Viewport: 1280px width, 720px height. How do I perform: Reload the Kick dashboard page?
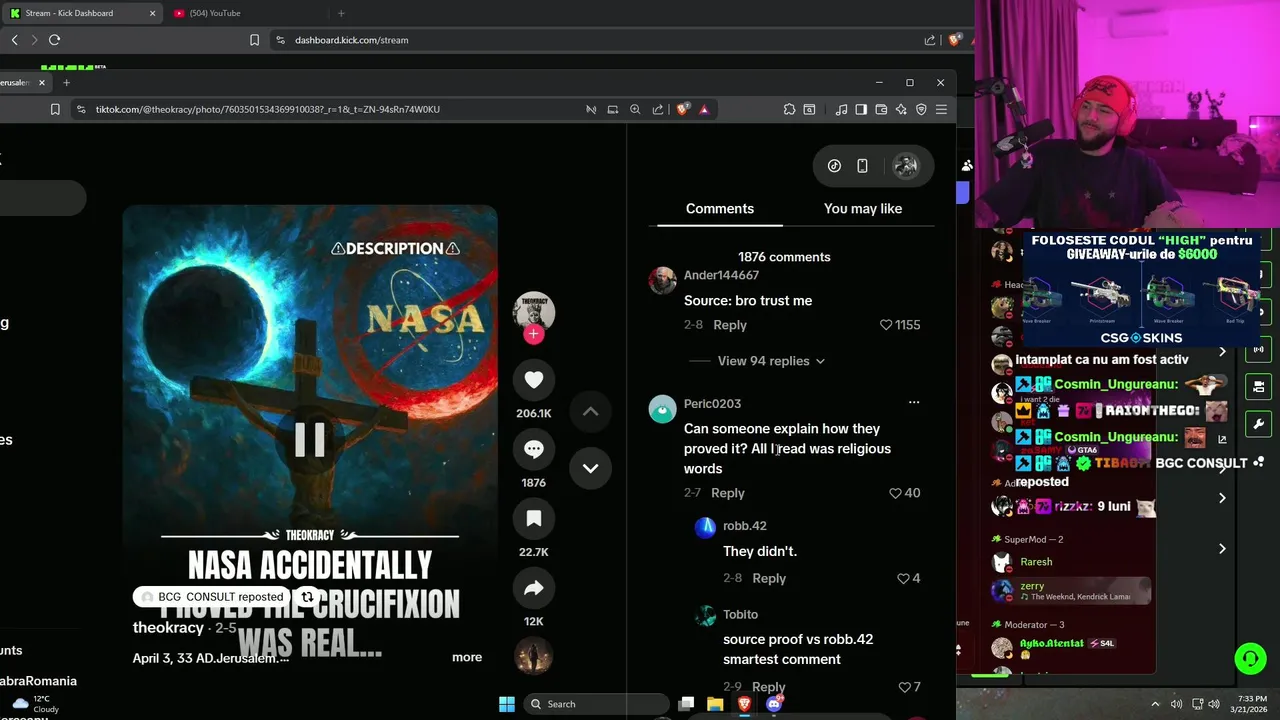[x=54, y=40]
